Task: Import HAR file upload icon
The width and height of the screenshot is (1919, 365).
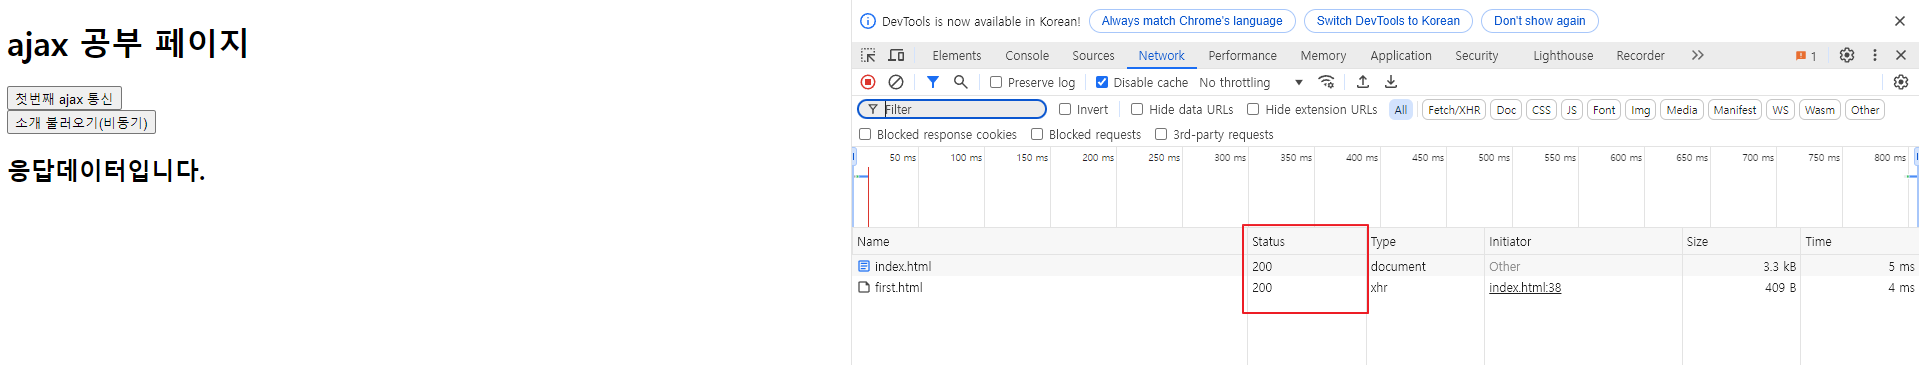Action: coord(1363,82)
